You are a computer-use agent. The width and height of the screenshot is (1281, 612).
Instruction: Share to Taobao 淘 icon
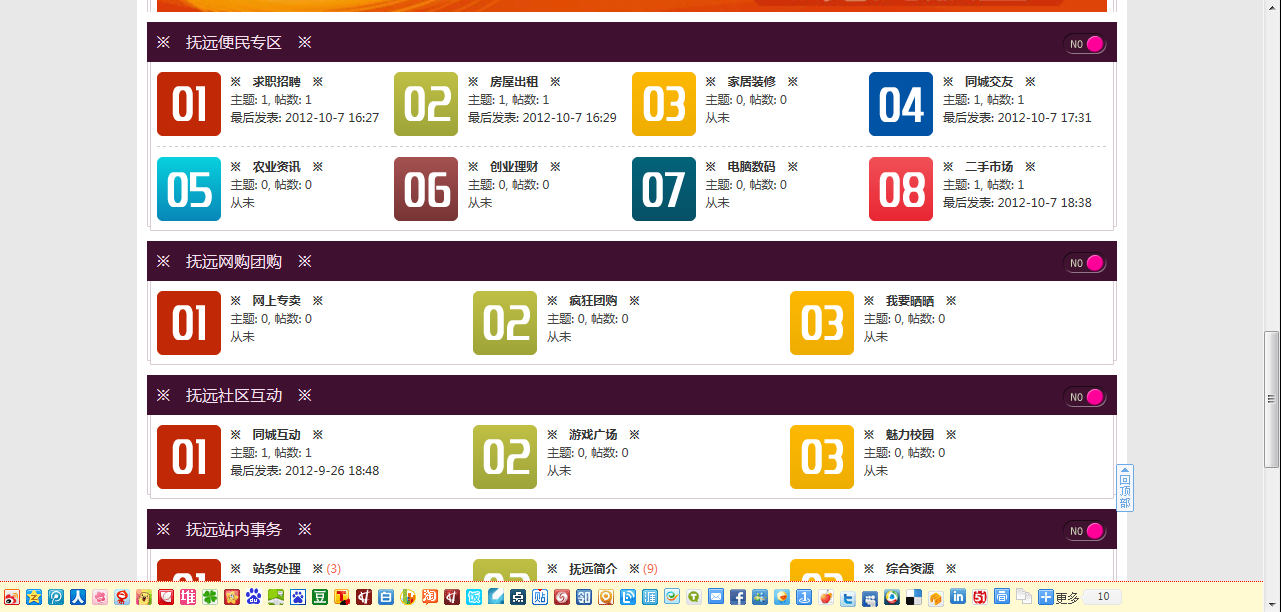[430, 597]
